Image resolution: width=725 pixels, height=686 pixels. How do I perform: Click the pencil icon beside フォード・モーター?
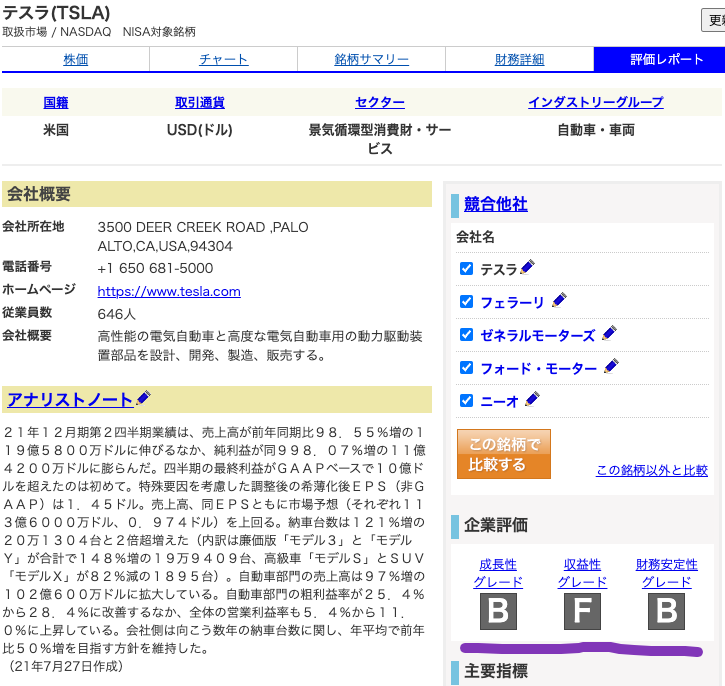611,366
